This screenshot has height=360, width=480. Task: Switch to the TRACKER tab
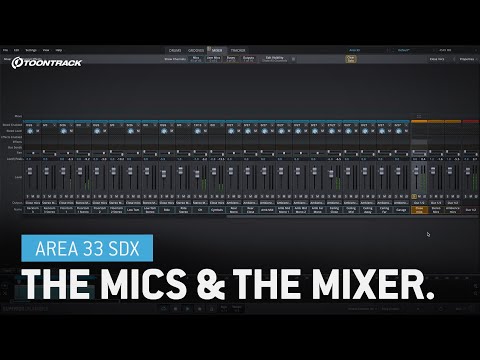238,50
